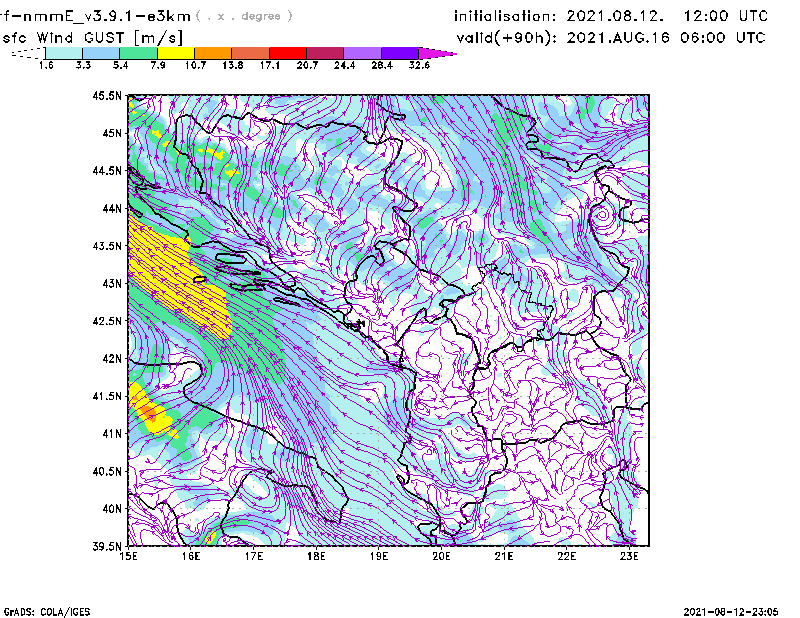Click the '18E' longitude label
Viewport: 800px width, 618px height.
316,556
